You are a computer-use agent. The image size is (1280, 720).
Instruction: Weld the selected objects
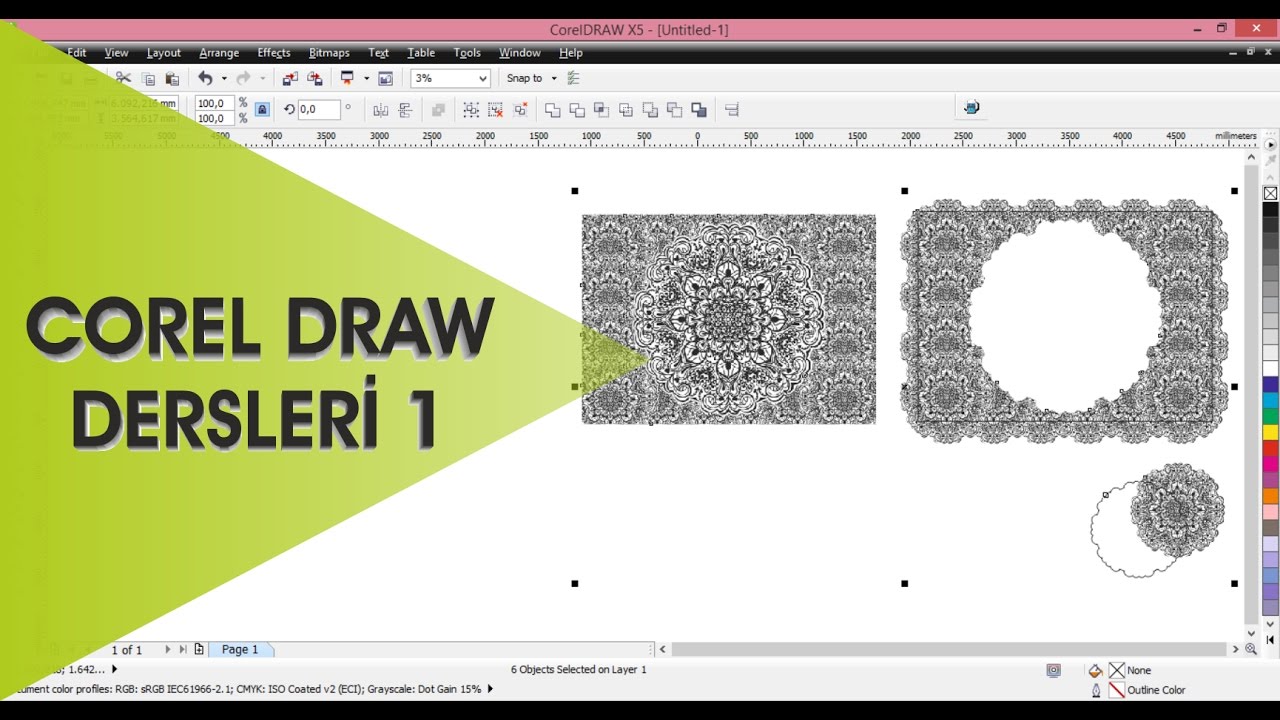point(552,110)
